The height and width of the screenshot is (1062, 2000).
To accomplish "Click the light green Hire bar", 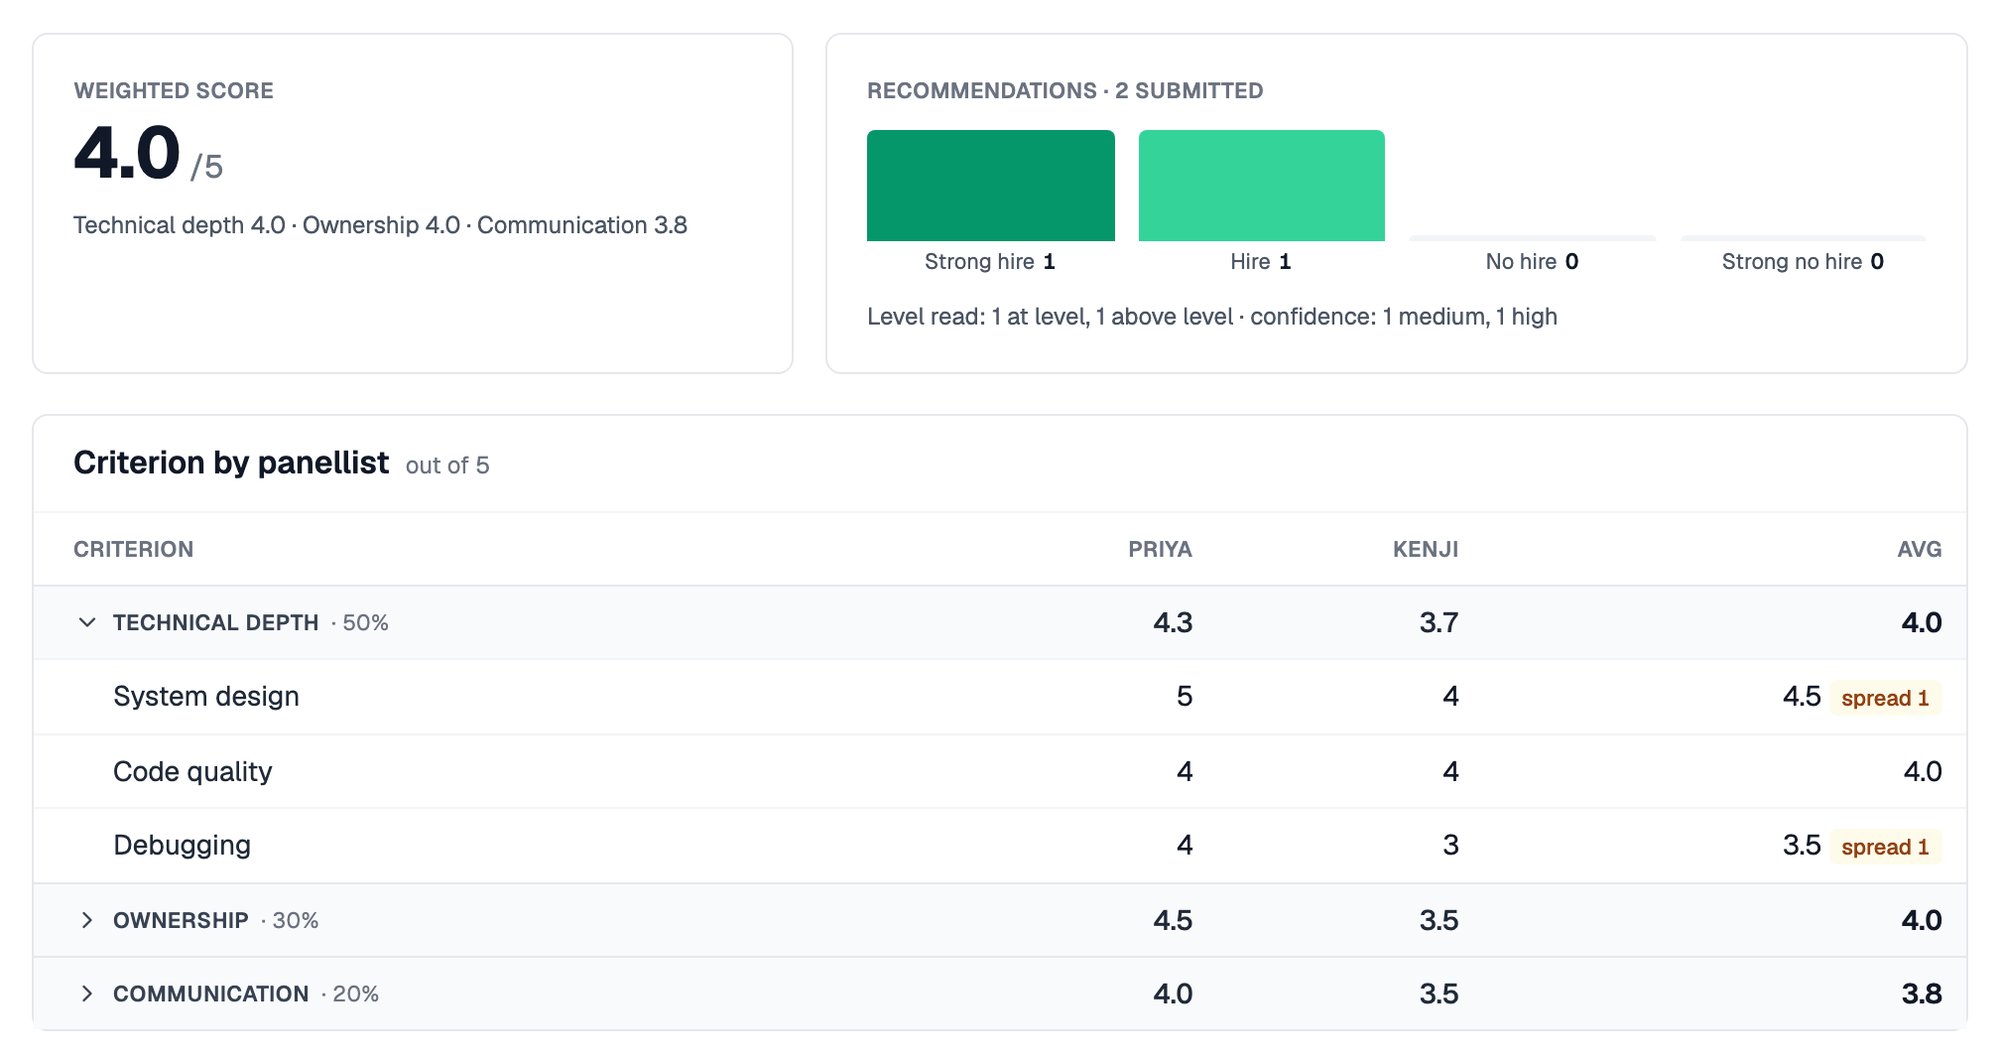I will [x=1261, y=185].
